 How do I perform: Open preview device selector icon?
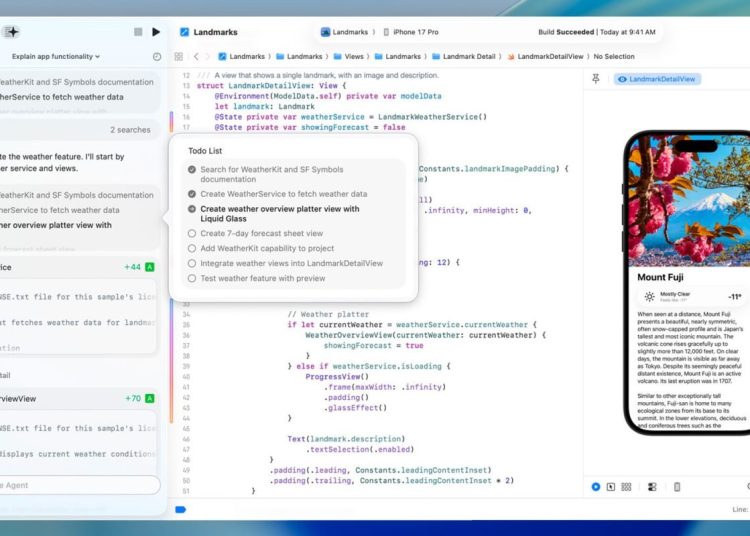(677, 487)
